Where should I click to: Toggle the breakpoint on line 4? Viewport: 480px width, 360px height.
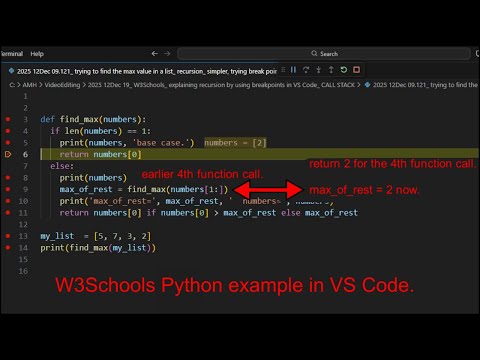(x=8, y=131)
